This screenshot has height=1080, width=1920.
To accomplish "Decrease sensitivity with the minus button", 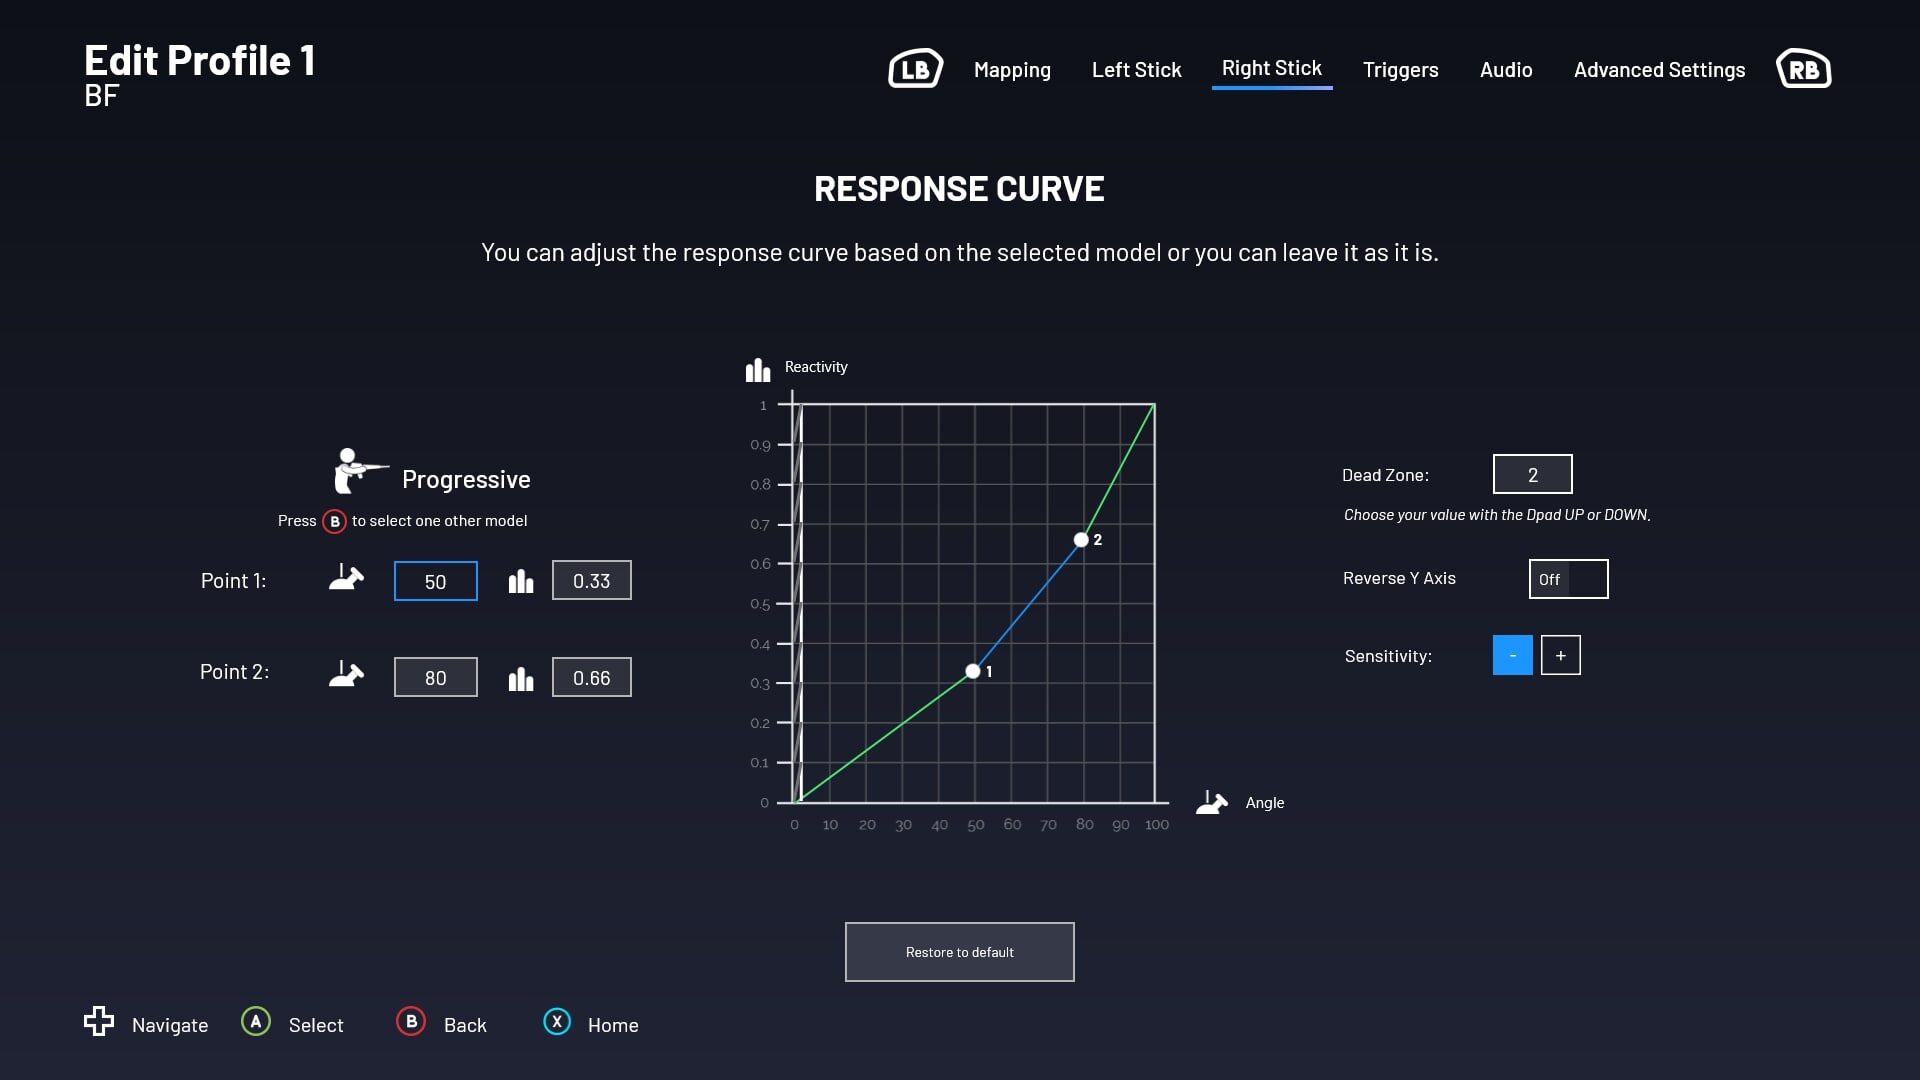I will tap(1512, 655).
